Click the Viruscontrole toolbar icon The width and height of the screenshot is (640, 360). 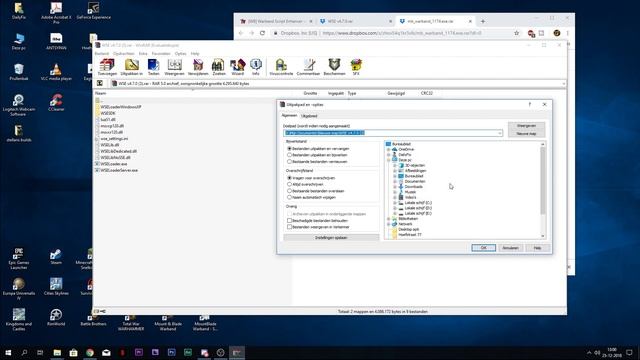(281, 67)
